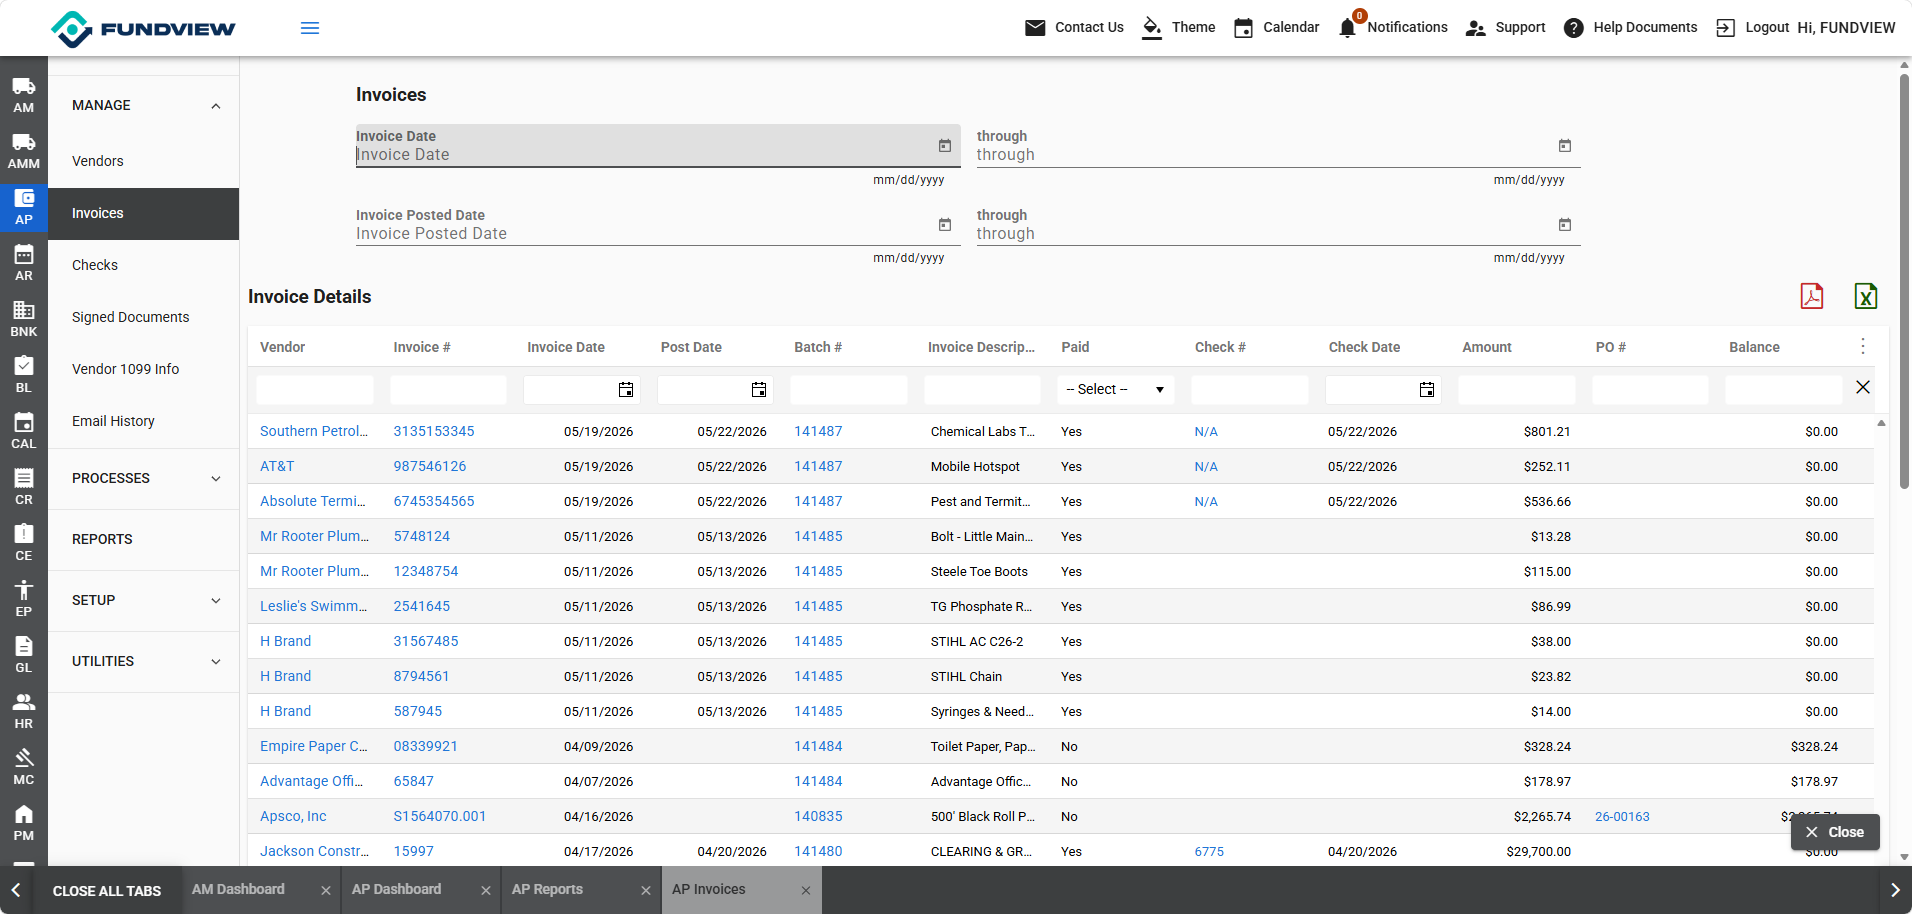This screenshot has height=914, width=1912.
Task: Open the AMM module icon
Action: click(23, 151)
